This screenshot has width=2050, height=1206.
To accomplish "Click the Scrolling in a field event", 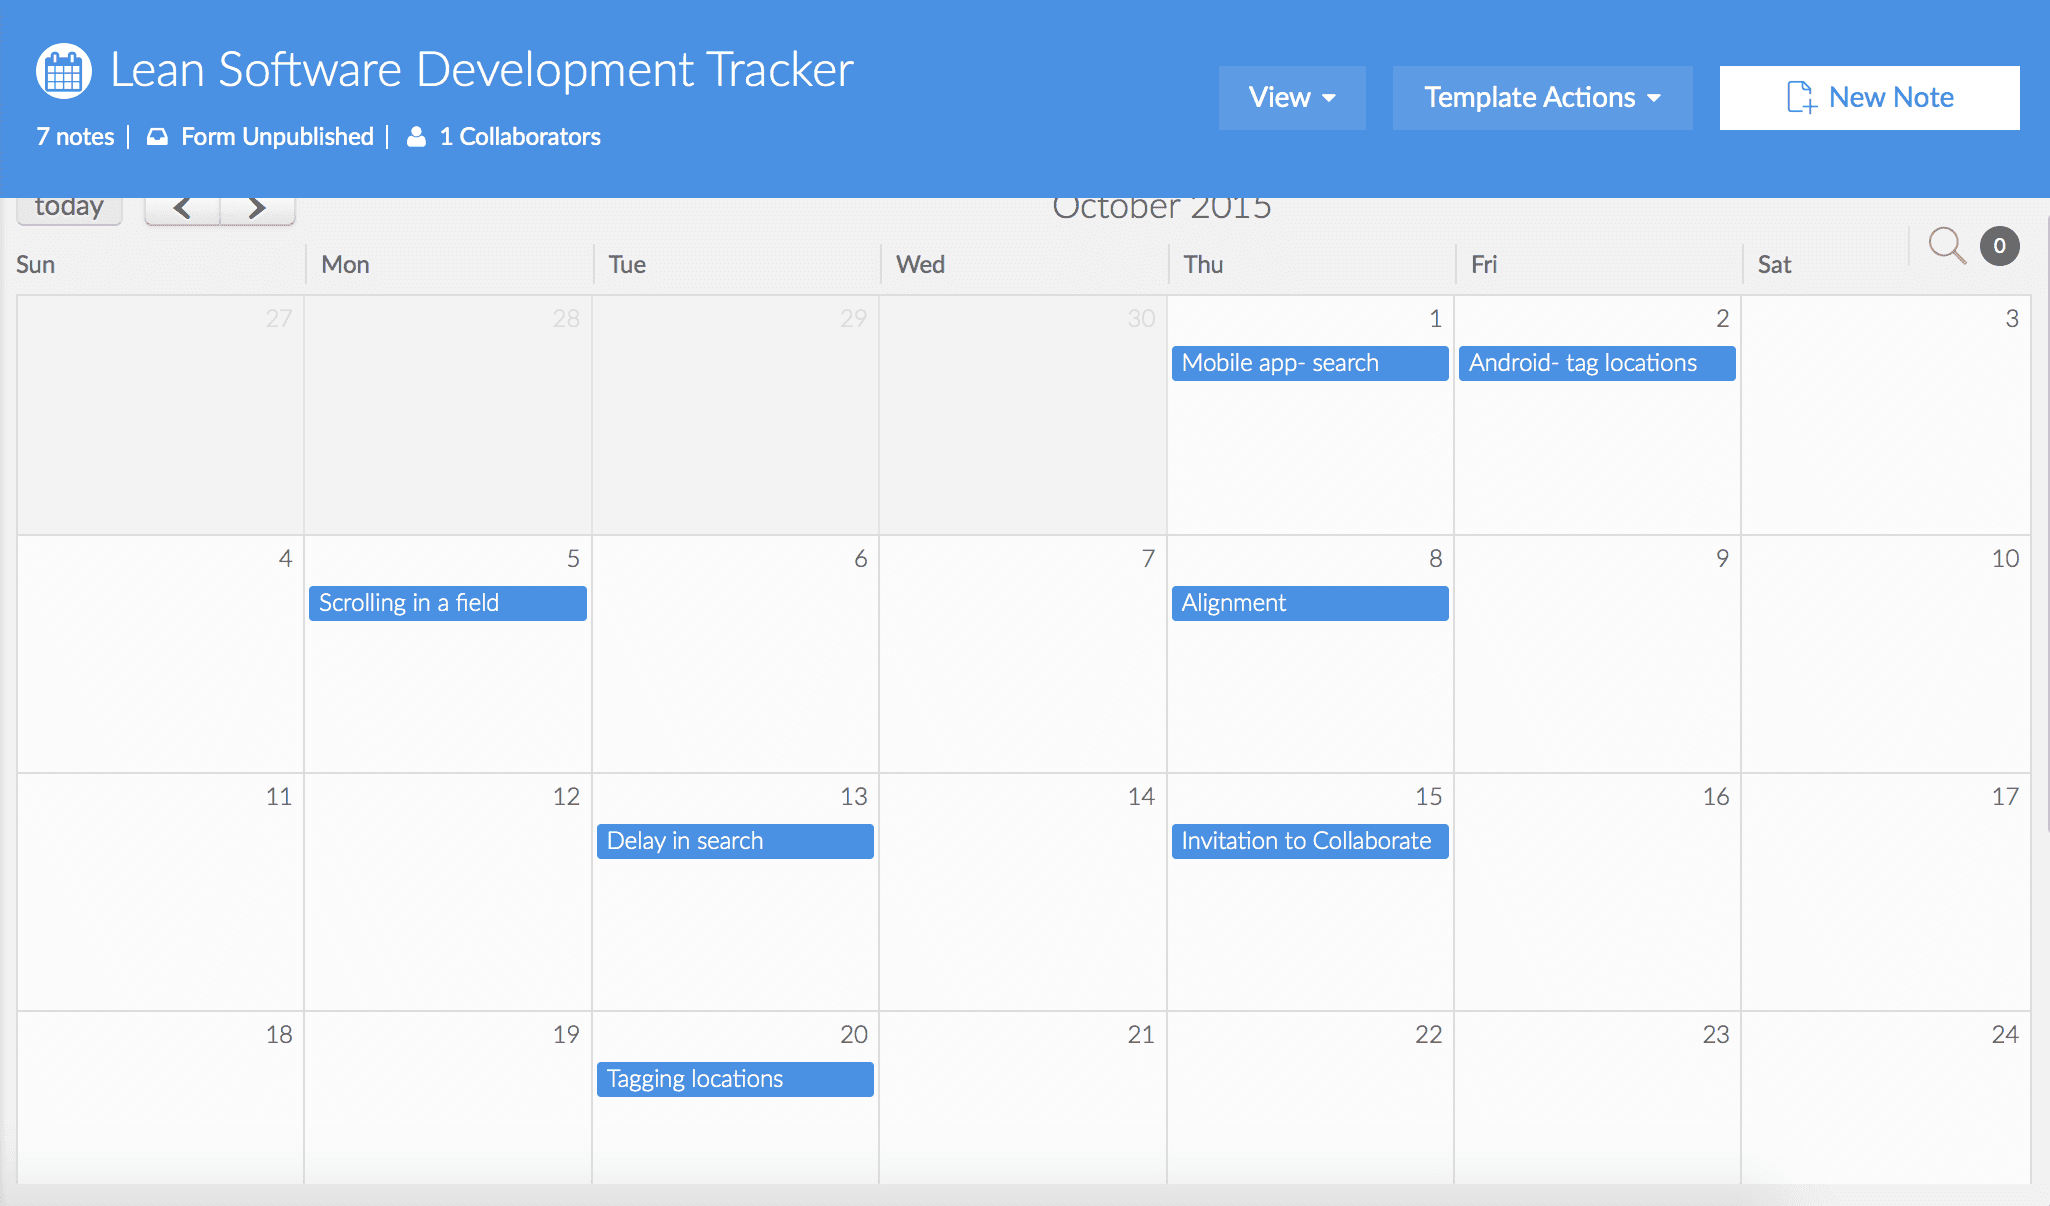I will click(446, 602).
